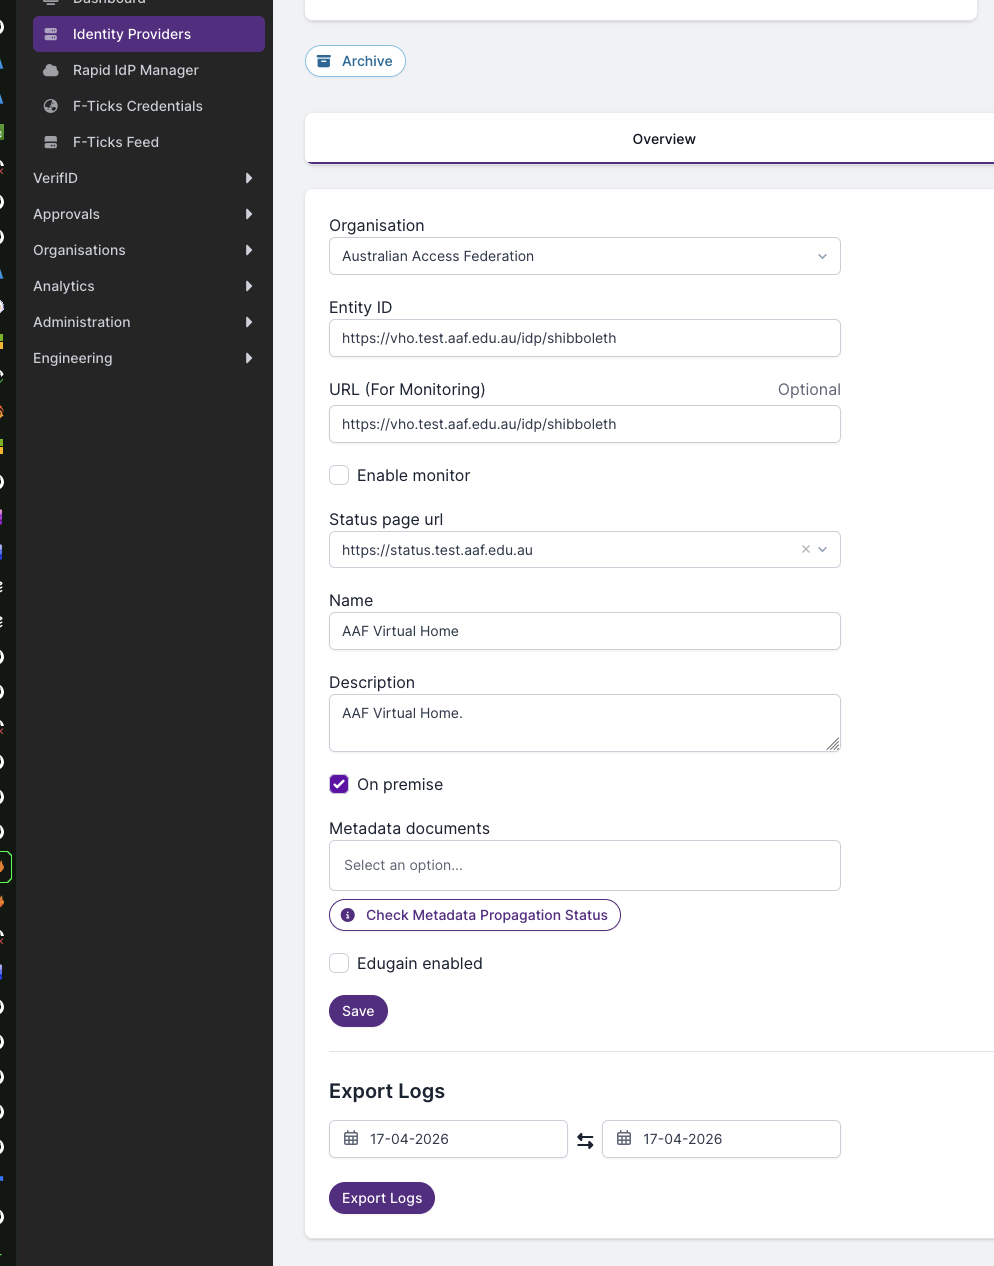994x1266 pixels.
Task: Select the F-Ticks Feed list icon
Action: click(x=49, y=142)
